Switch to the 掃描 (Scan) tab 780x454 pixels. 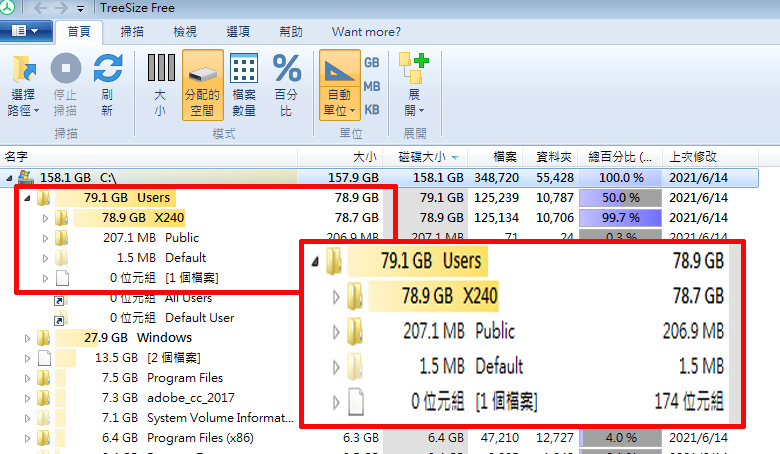click(x=132, y=32)
